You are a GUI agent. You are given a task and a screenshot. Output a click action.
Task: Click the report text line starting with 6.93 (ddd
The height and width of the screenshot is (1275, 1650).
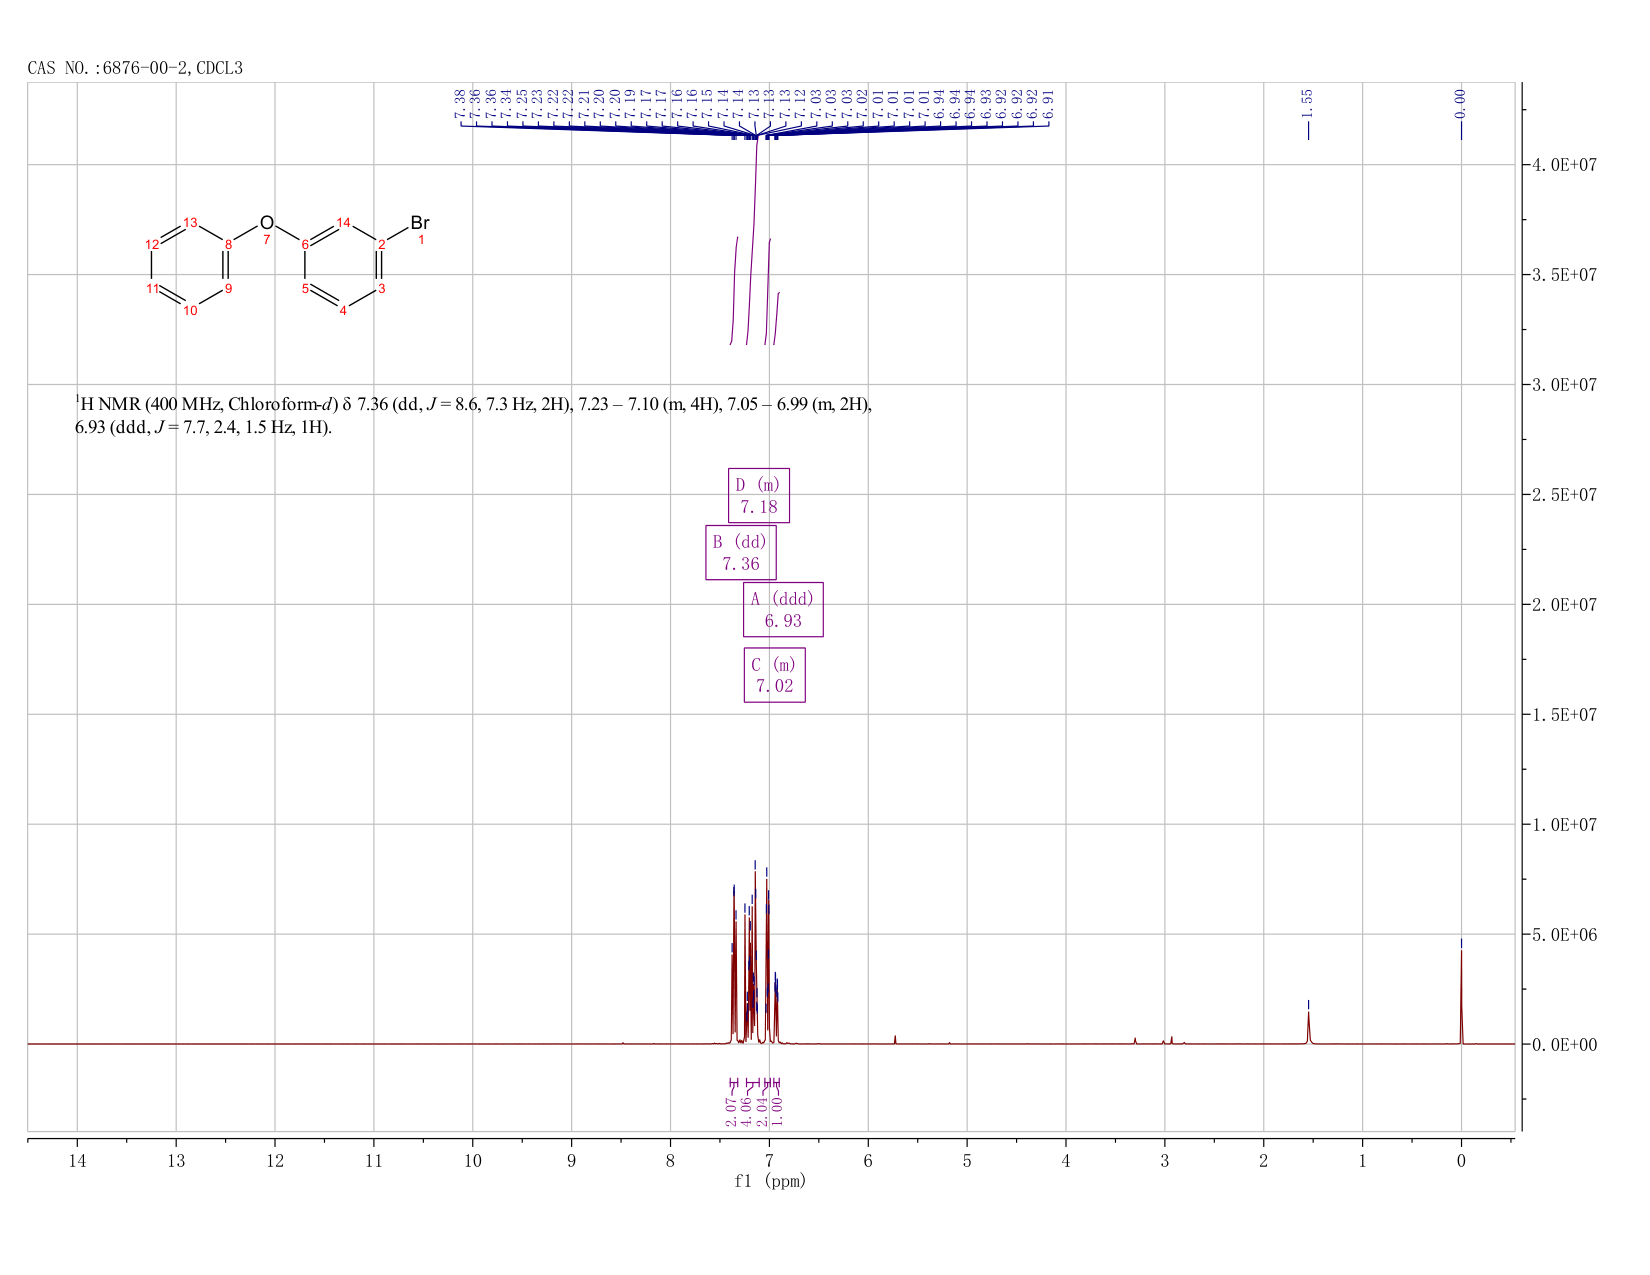coord(204,428)
